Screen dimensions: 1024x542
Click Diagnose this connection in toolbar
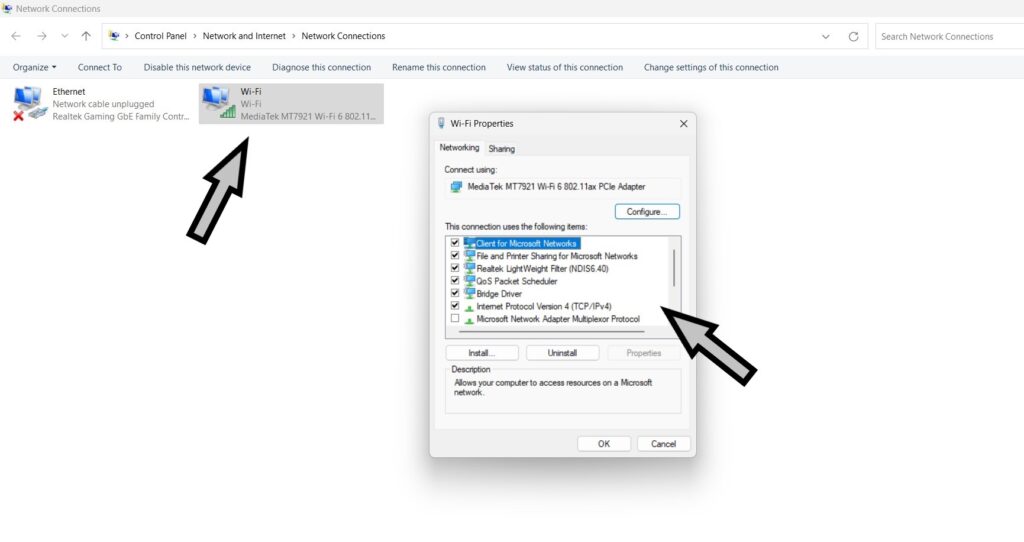tap(321, 67)
